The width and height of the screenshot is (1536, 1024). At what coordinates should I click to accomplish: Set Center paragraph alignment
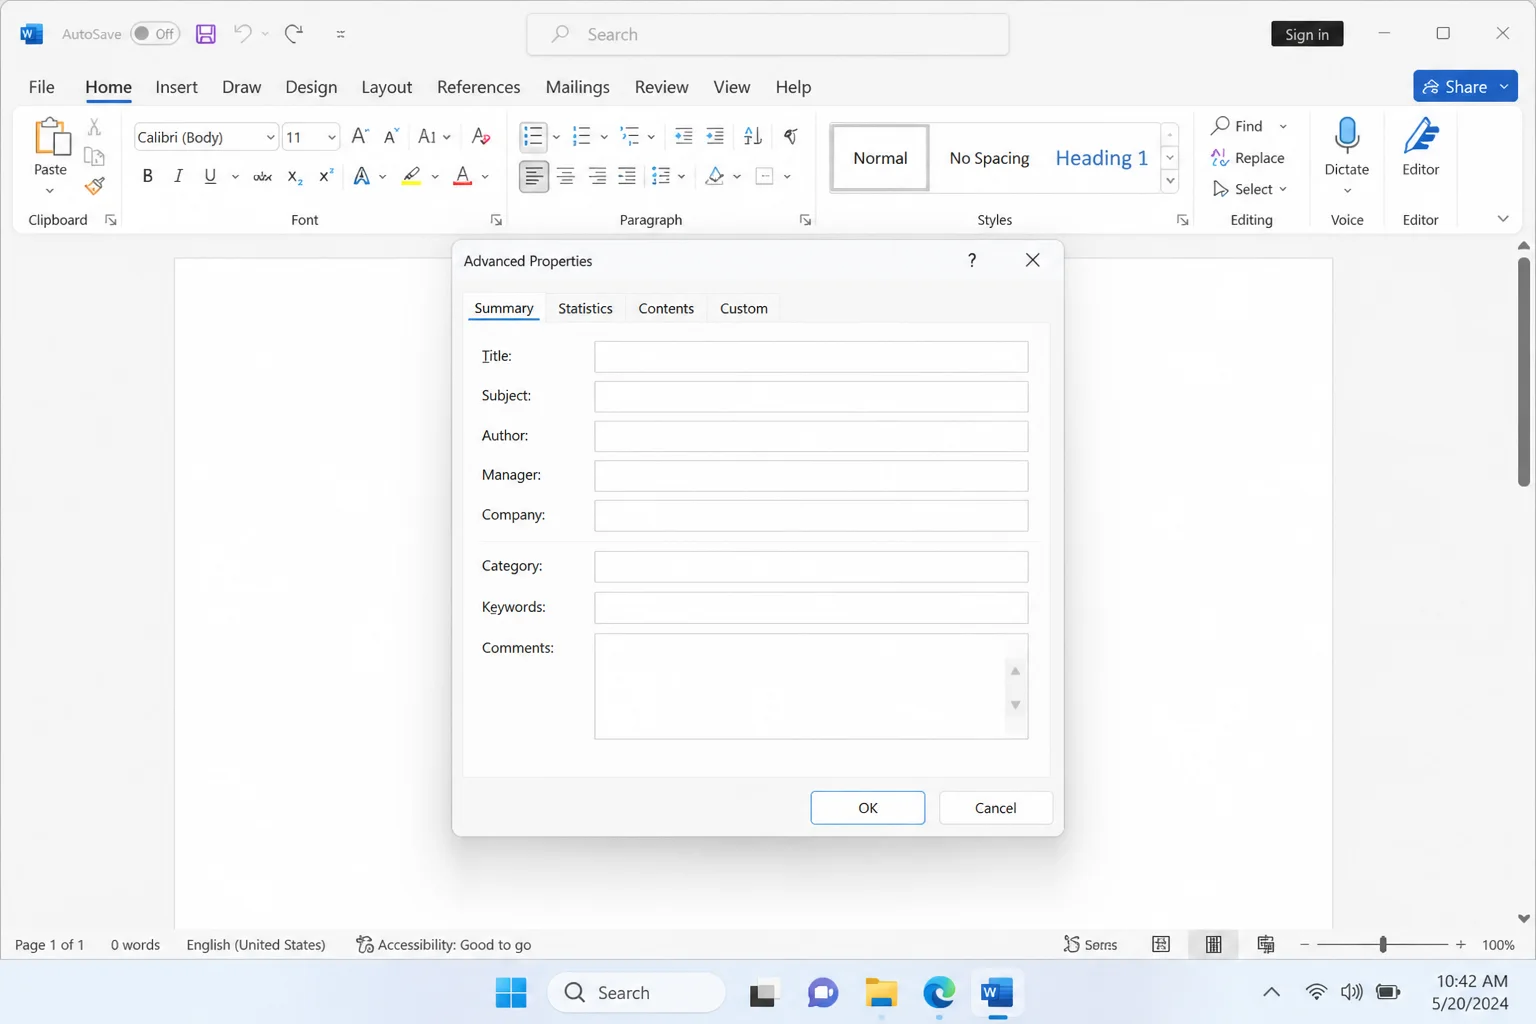565,177
